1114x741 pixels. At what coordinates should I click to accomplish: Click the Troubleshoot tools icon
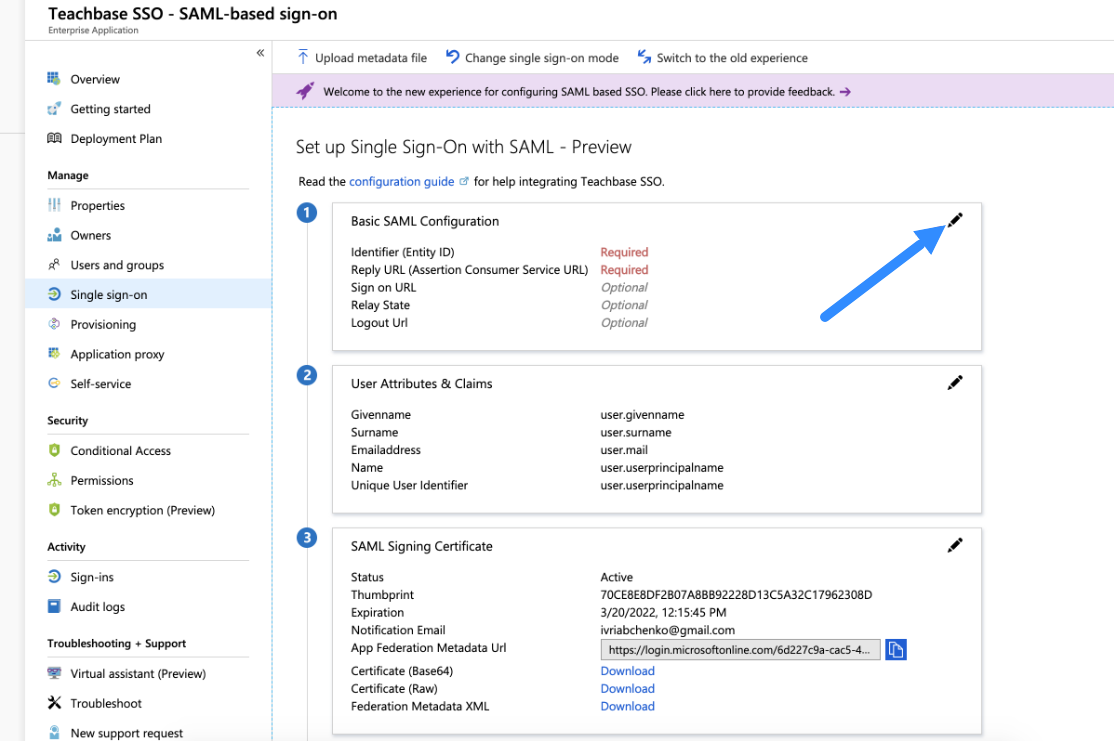(x=54, y=703)
